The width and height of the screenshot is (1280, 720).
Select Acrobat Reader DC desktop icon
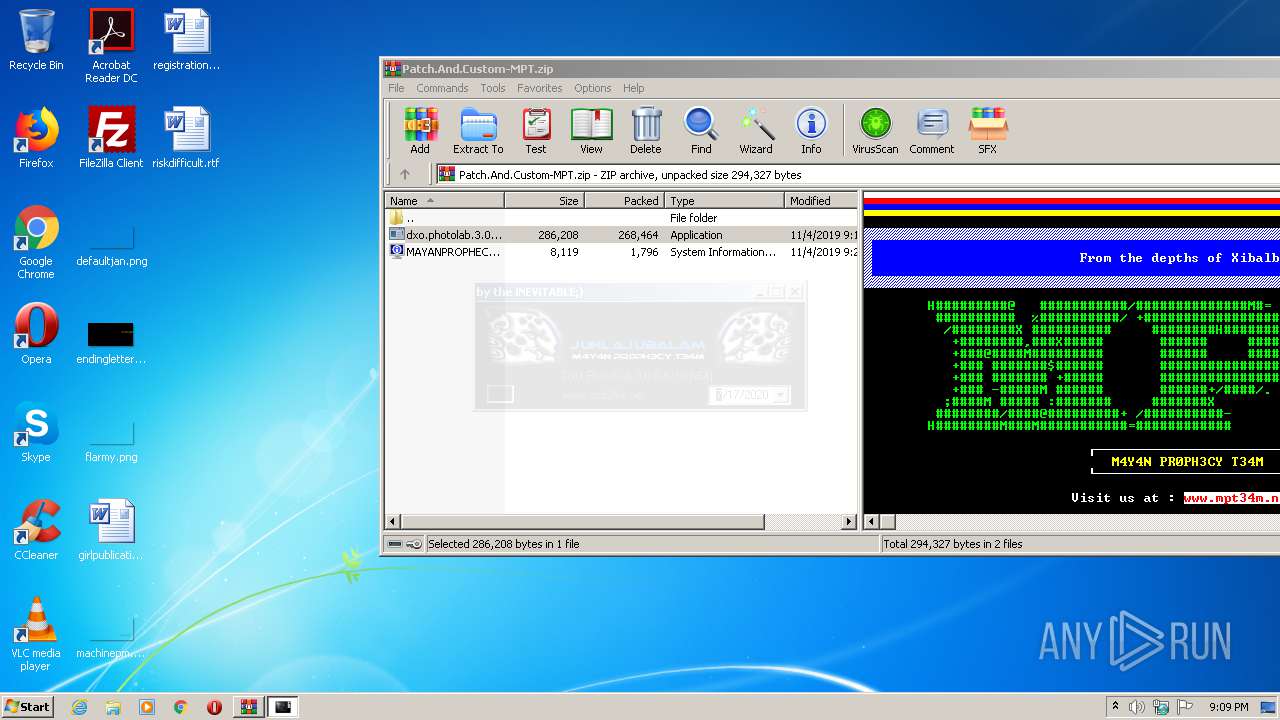pyautogui.click(x=111, y=46)
